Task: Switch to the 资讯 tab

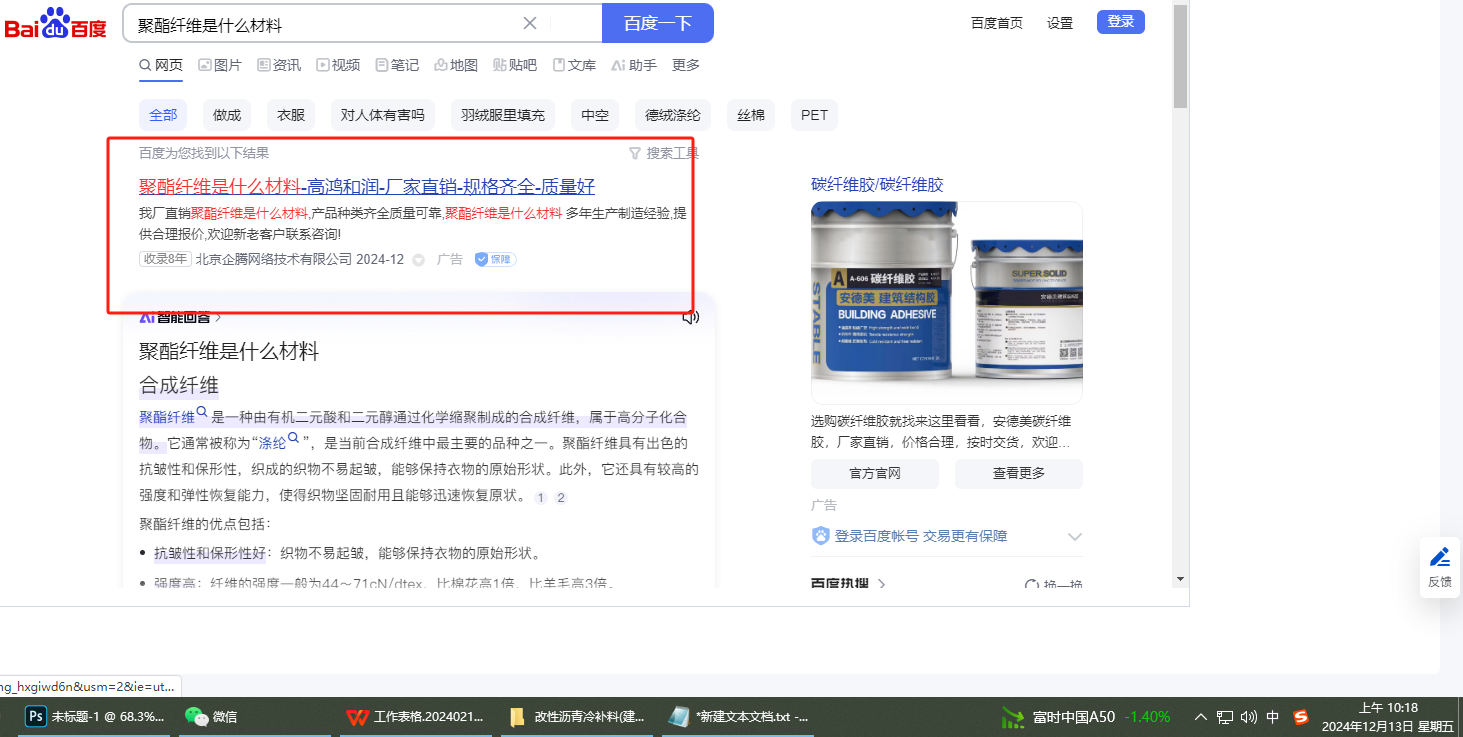Action: point(279,65)
